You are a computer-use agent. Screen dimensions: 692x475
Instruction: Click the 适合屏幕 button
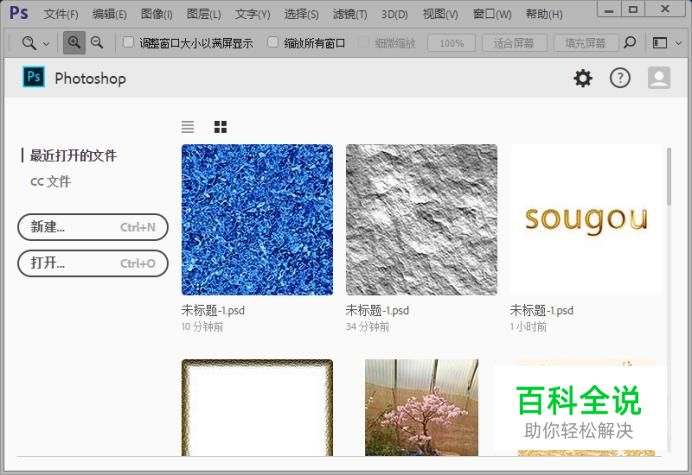pos(514,43)
